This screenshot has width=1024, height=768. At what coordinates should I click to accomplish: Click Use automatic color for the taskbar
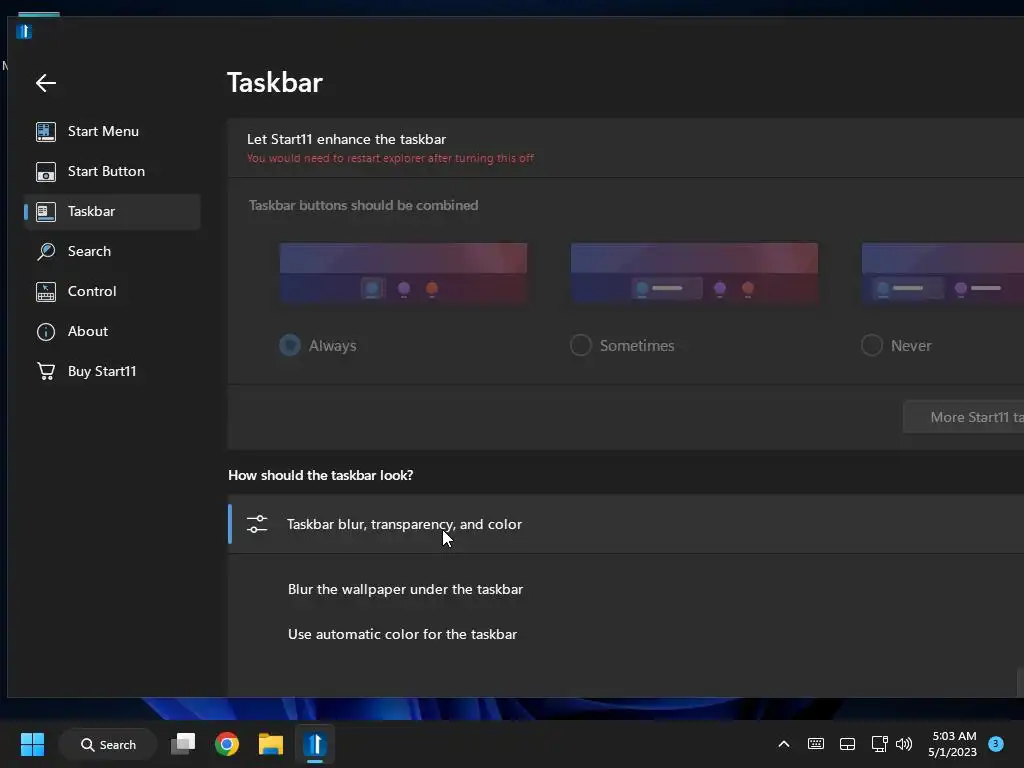click(402, 634)
